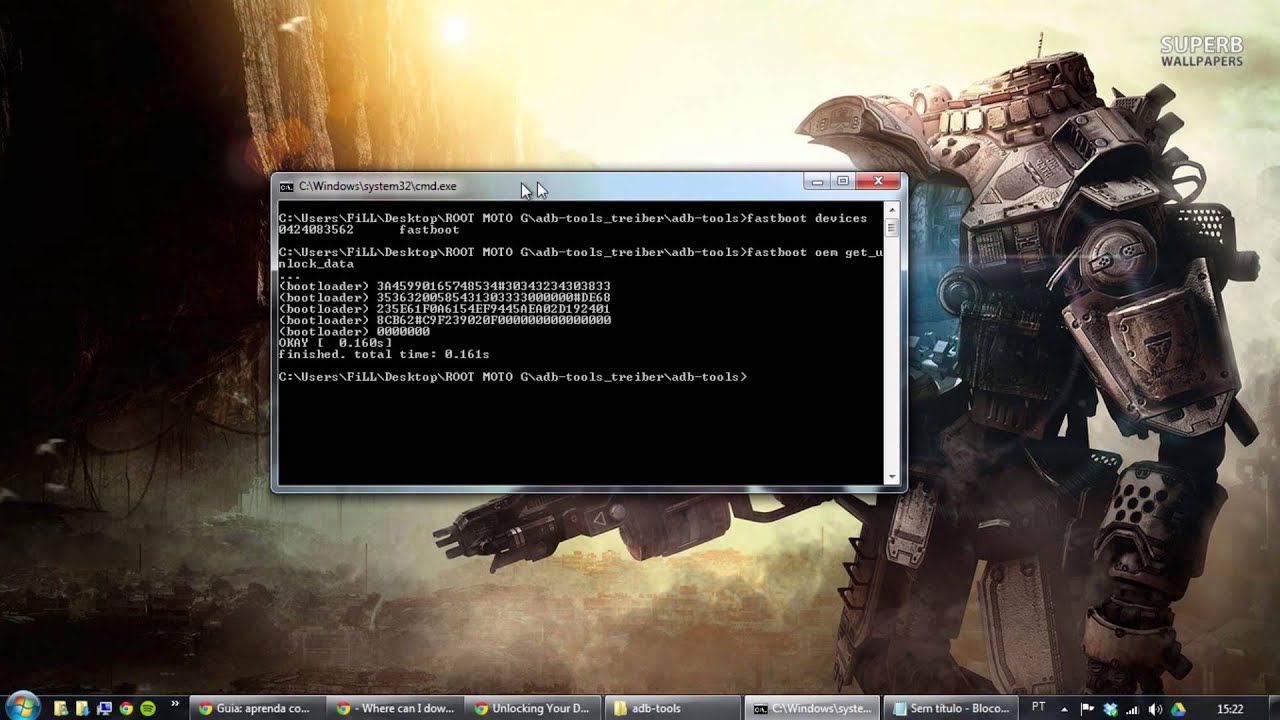Switch to the 'Unlocking Your D...' Chrome window
Image resolution: width=1280 pixels, height=720 pixels.
point(533,708)
